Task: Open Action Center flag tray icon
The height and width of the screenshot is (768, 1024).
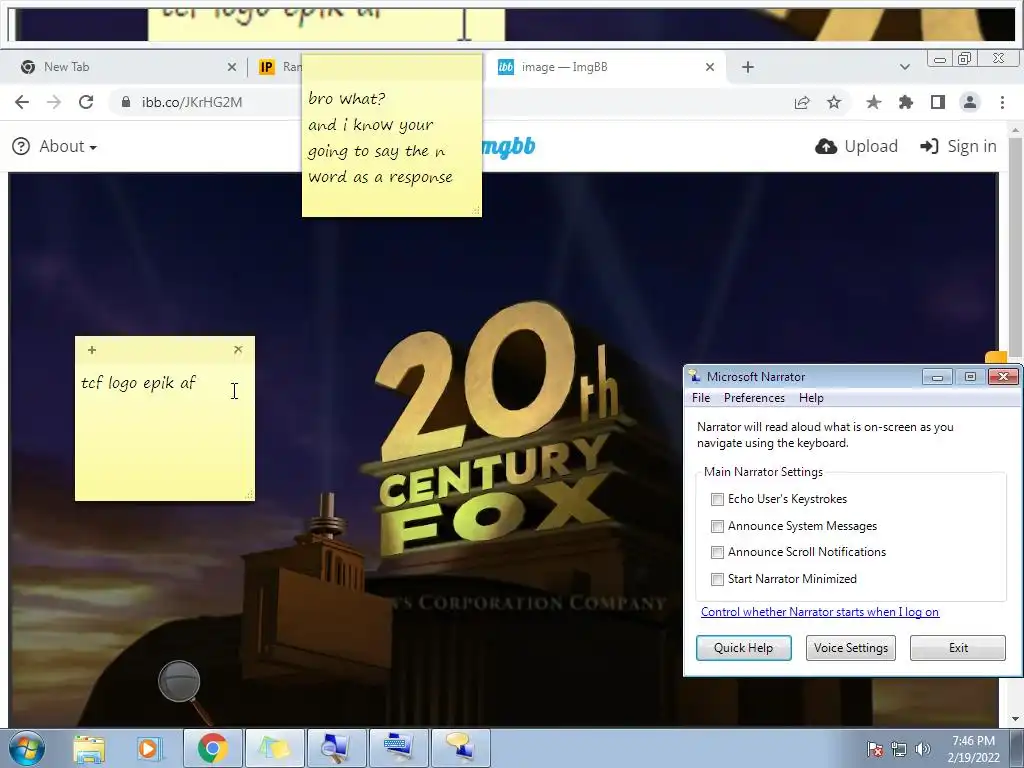Action: pyautogui.click(x=875, y=749)
